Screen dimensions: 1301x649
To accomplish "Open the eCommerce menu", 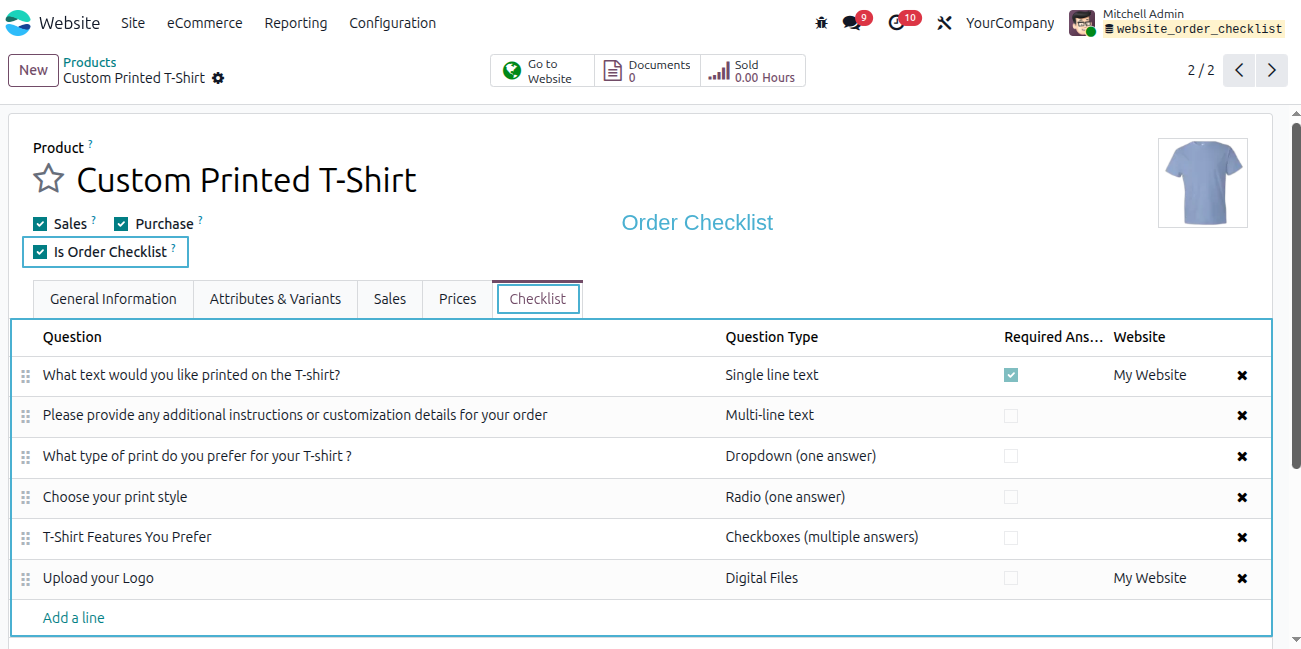I will [x=205, y=23].
